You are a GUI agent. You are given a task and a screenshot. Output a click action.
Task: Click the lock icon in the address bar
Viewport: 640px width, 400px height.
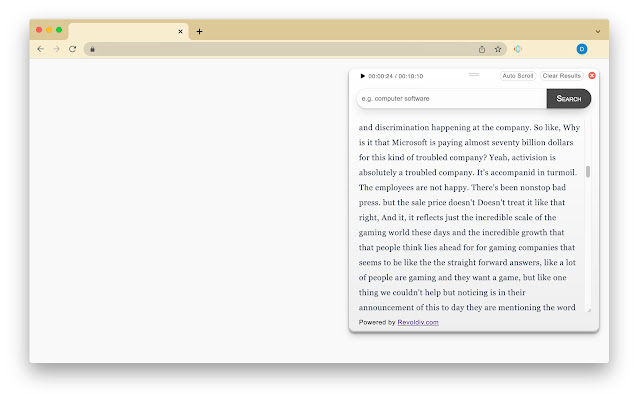point(93,49)
